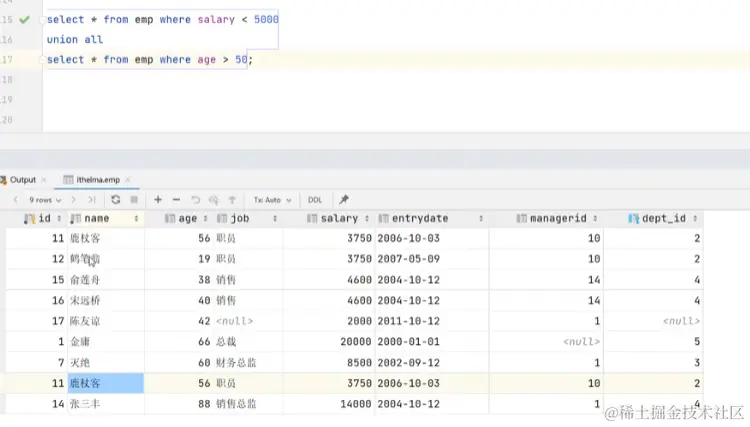Submit changes to database
Viewport: 750px width, 427px height.
(232, 200)
